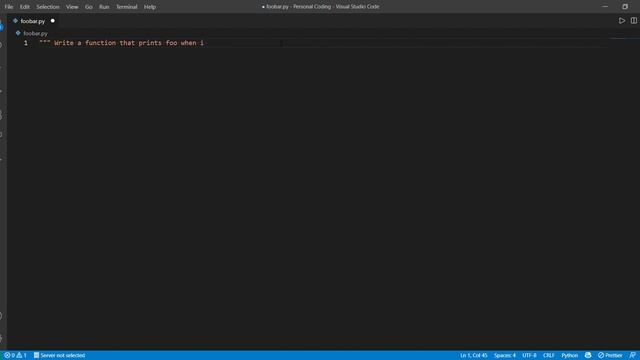The image size is (640, 360).
Task: Run the Python file with play icon
Action: tap(621, 20)
